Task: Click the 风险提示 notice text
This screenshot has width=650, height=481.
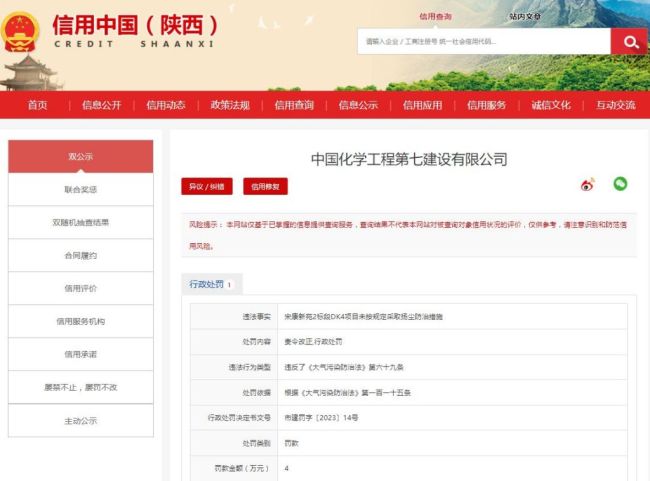Action: (x=408, y=235)
